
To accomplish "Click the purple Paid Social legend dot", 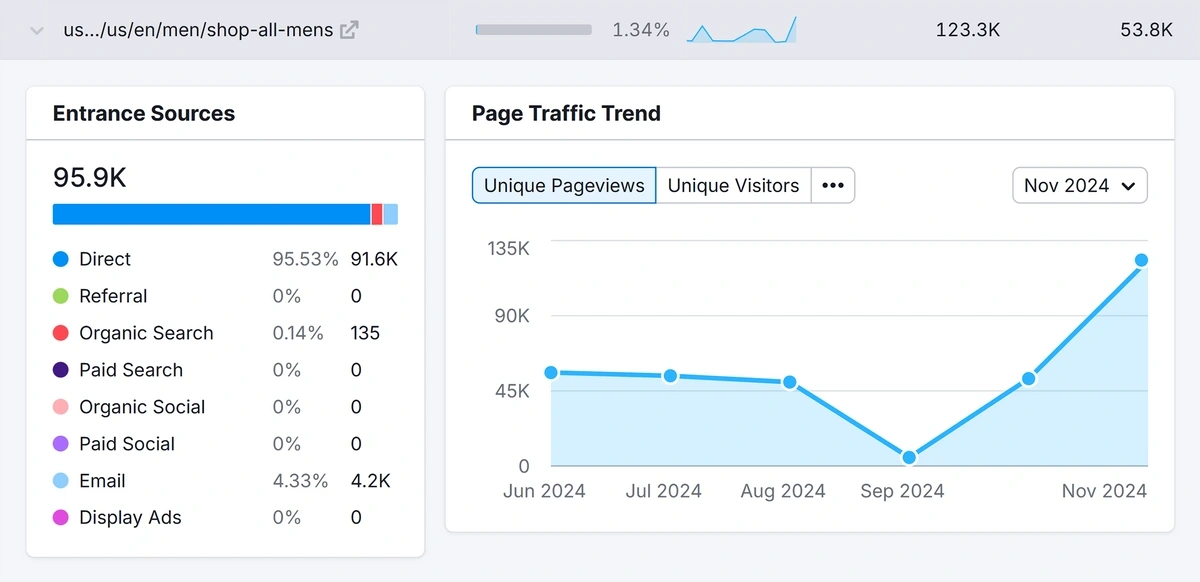I will pos(59,443).
